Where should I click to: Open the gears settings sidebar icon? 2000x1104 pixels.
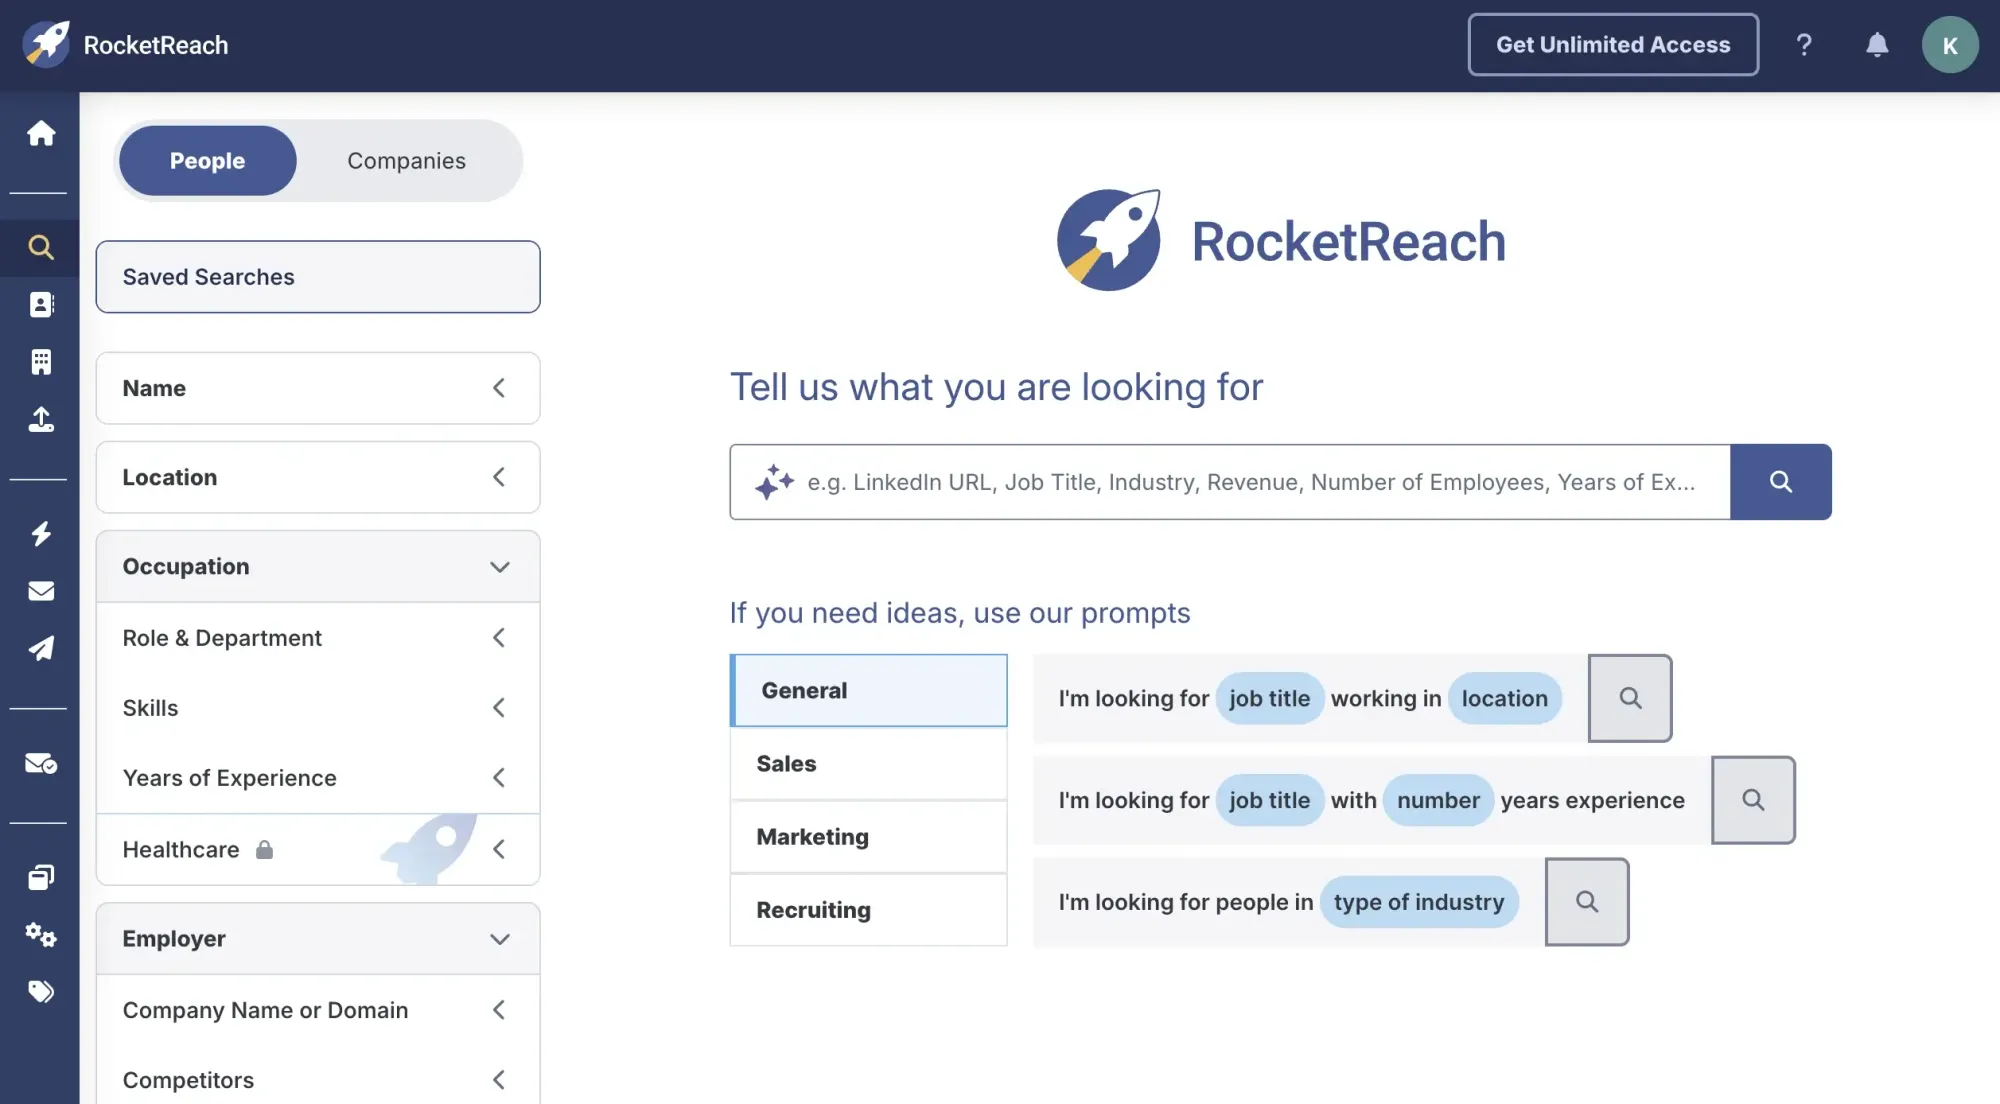[x=40, y=934]
